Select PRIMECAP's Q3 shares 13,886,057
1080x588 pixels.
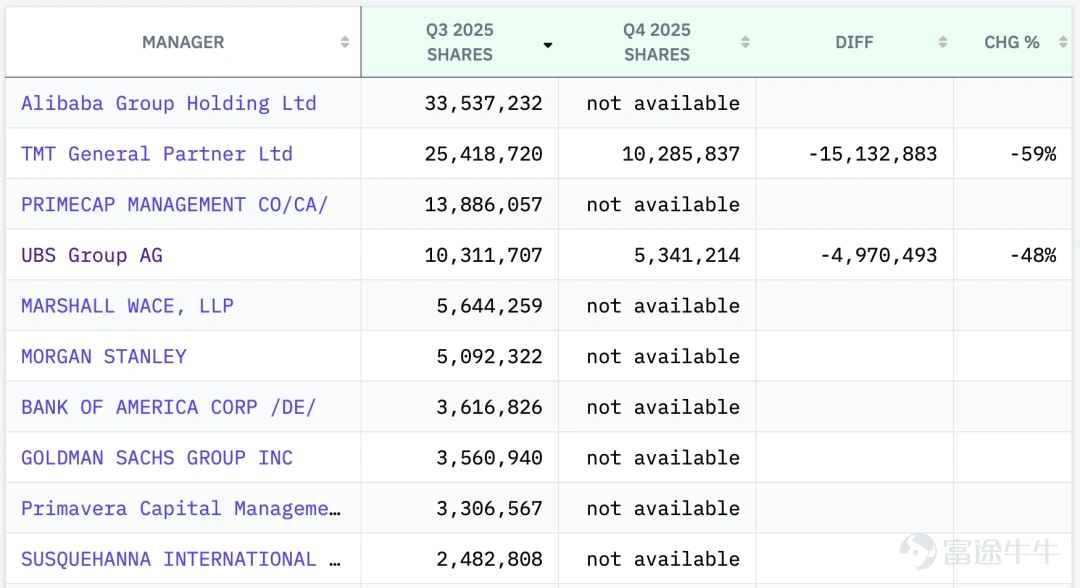pyautogui.click(x=484, y=204)
